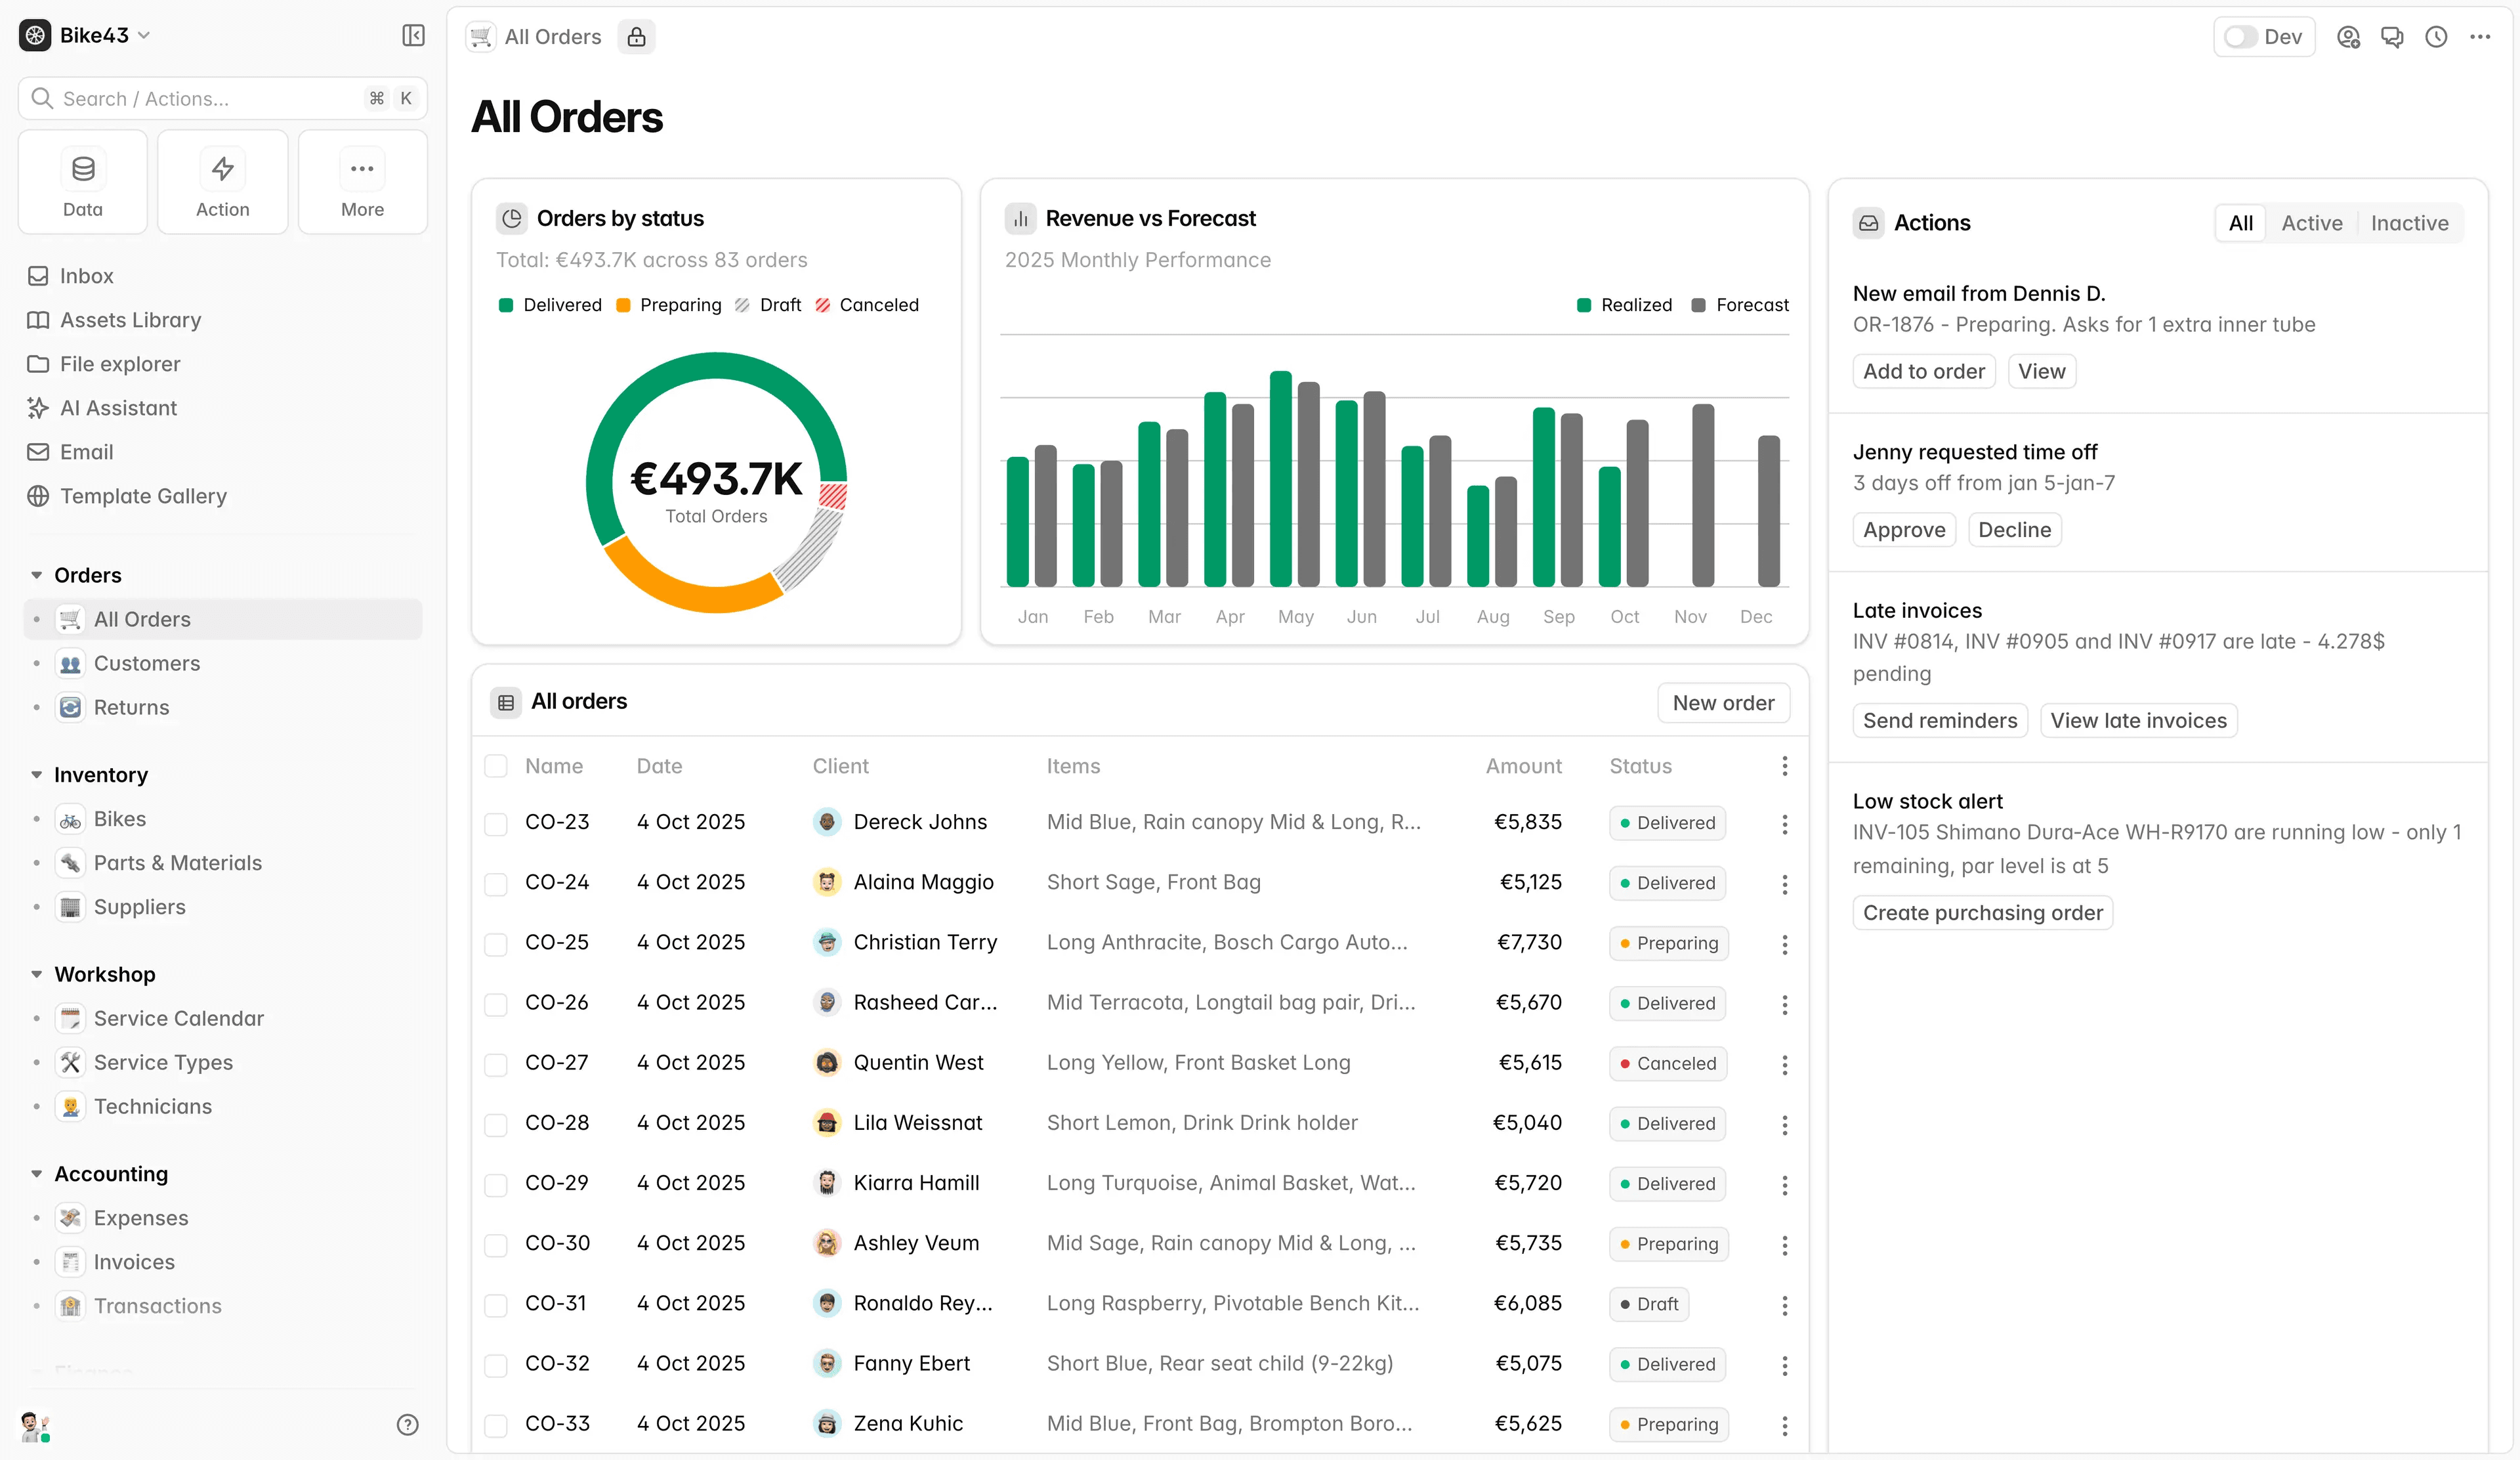This screenshot has height=1460, width=2520.
Task: Focus the Search / Actions field
Action: click(x=222, y=98)
